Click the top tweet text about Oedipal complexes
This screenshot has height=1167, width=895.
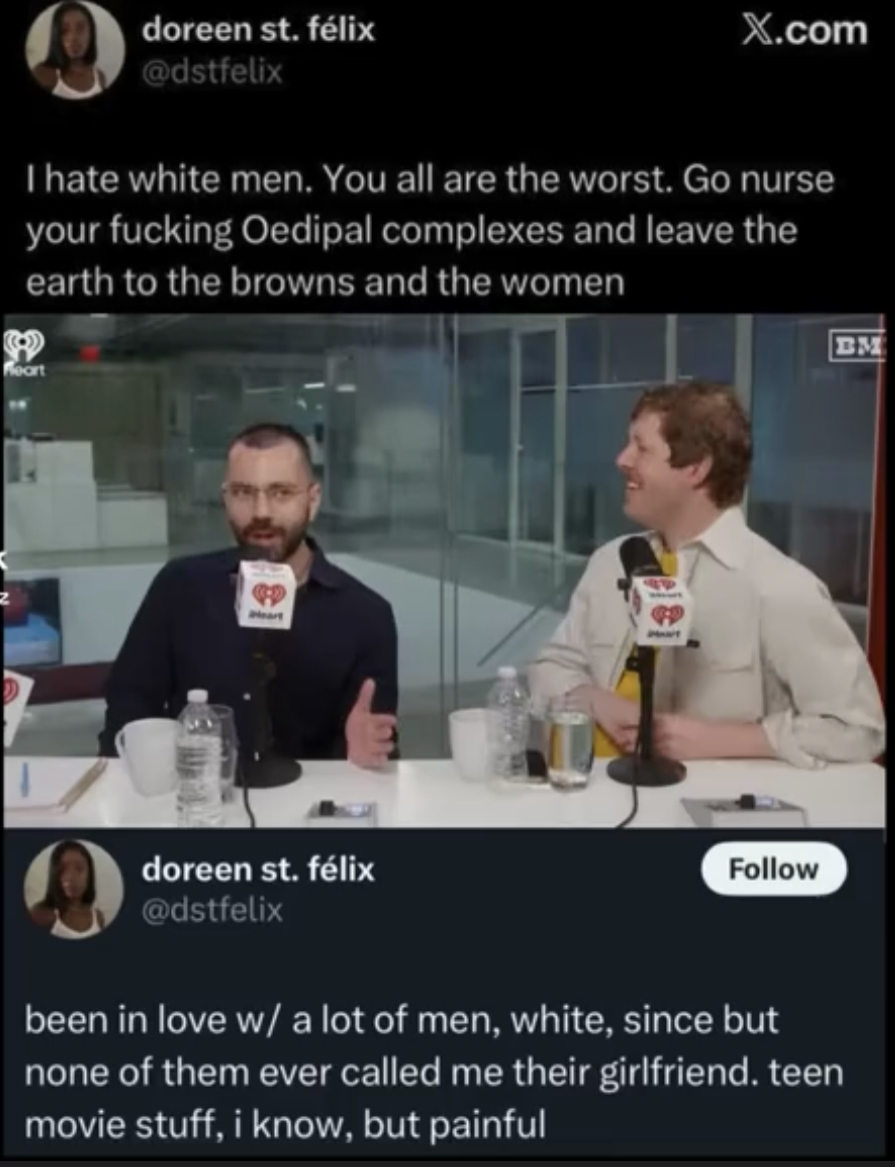pos(430,231)
